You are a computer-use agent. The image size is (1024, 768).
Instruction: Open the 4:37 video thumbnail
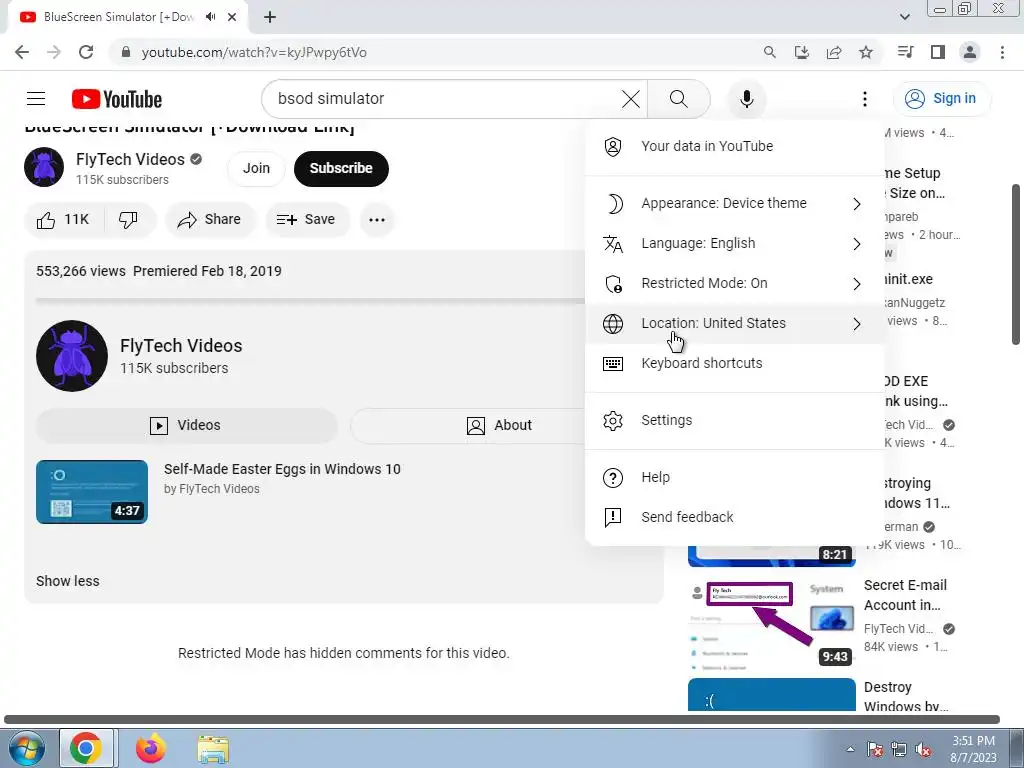[92, 492]
